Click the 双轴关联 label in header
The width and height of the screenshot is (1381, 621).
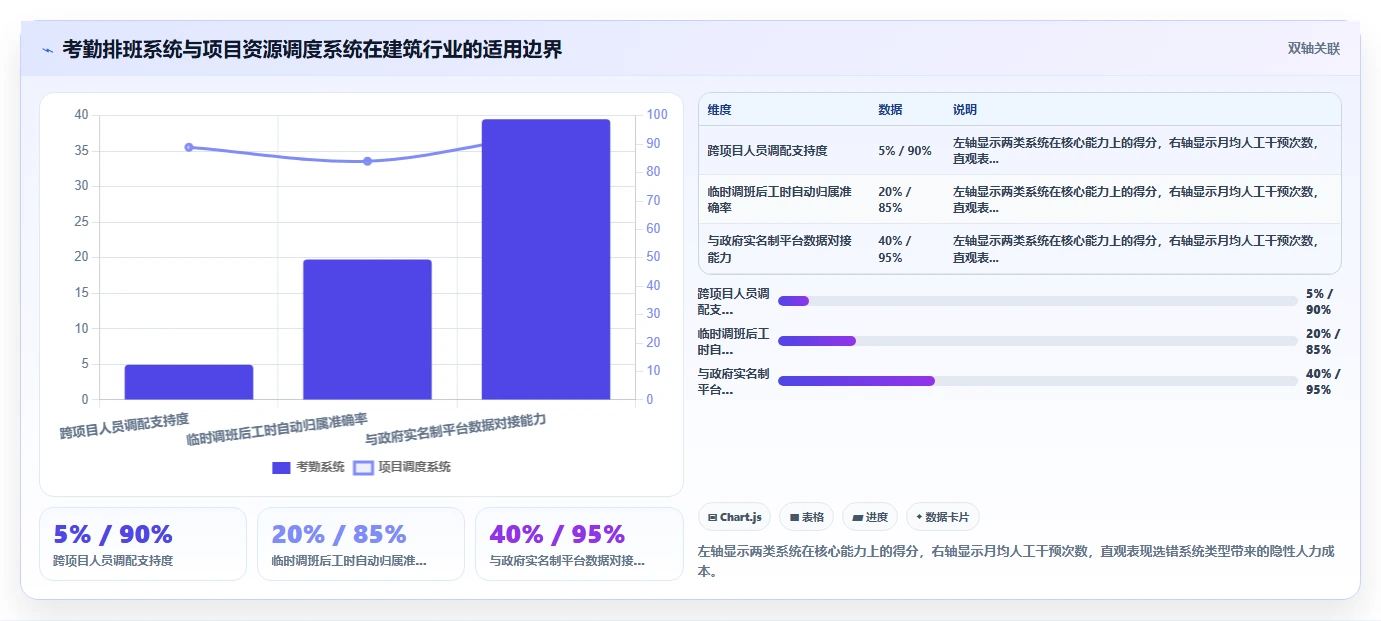1313,49
